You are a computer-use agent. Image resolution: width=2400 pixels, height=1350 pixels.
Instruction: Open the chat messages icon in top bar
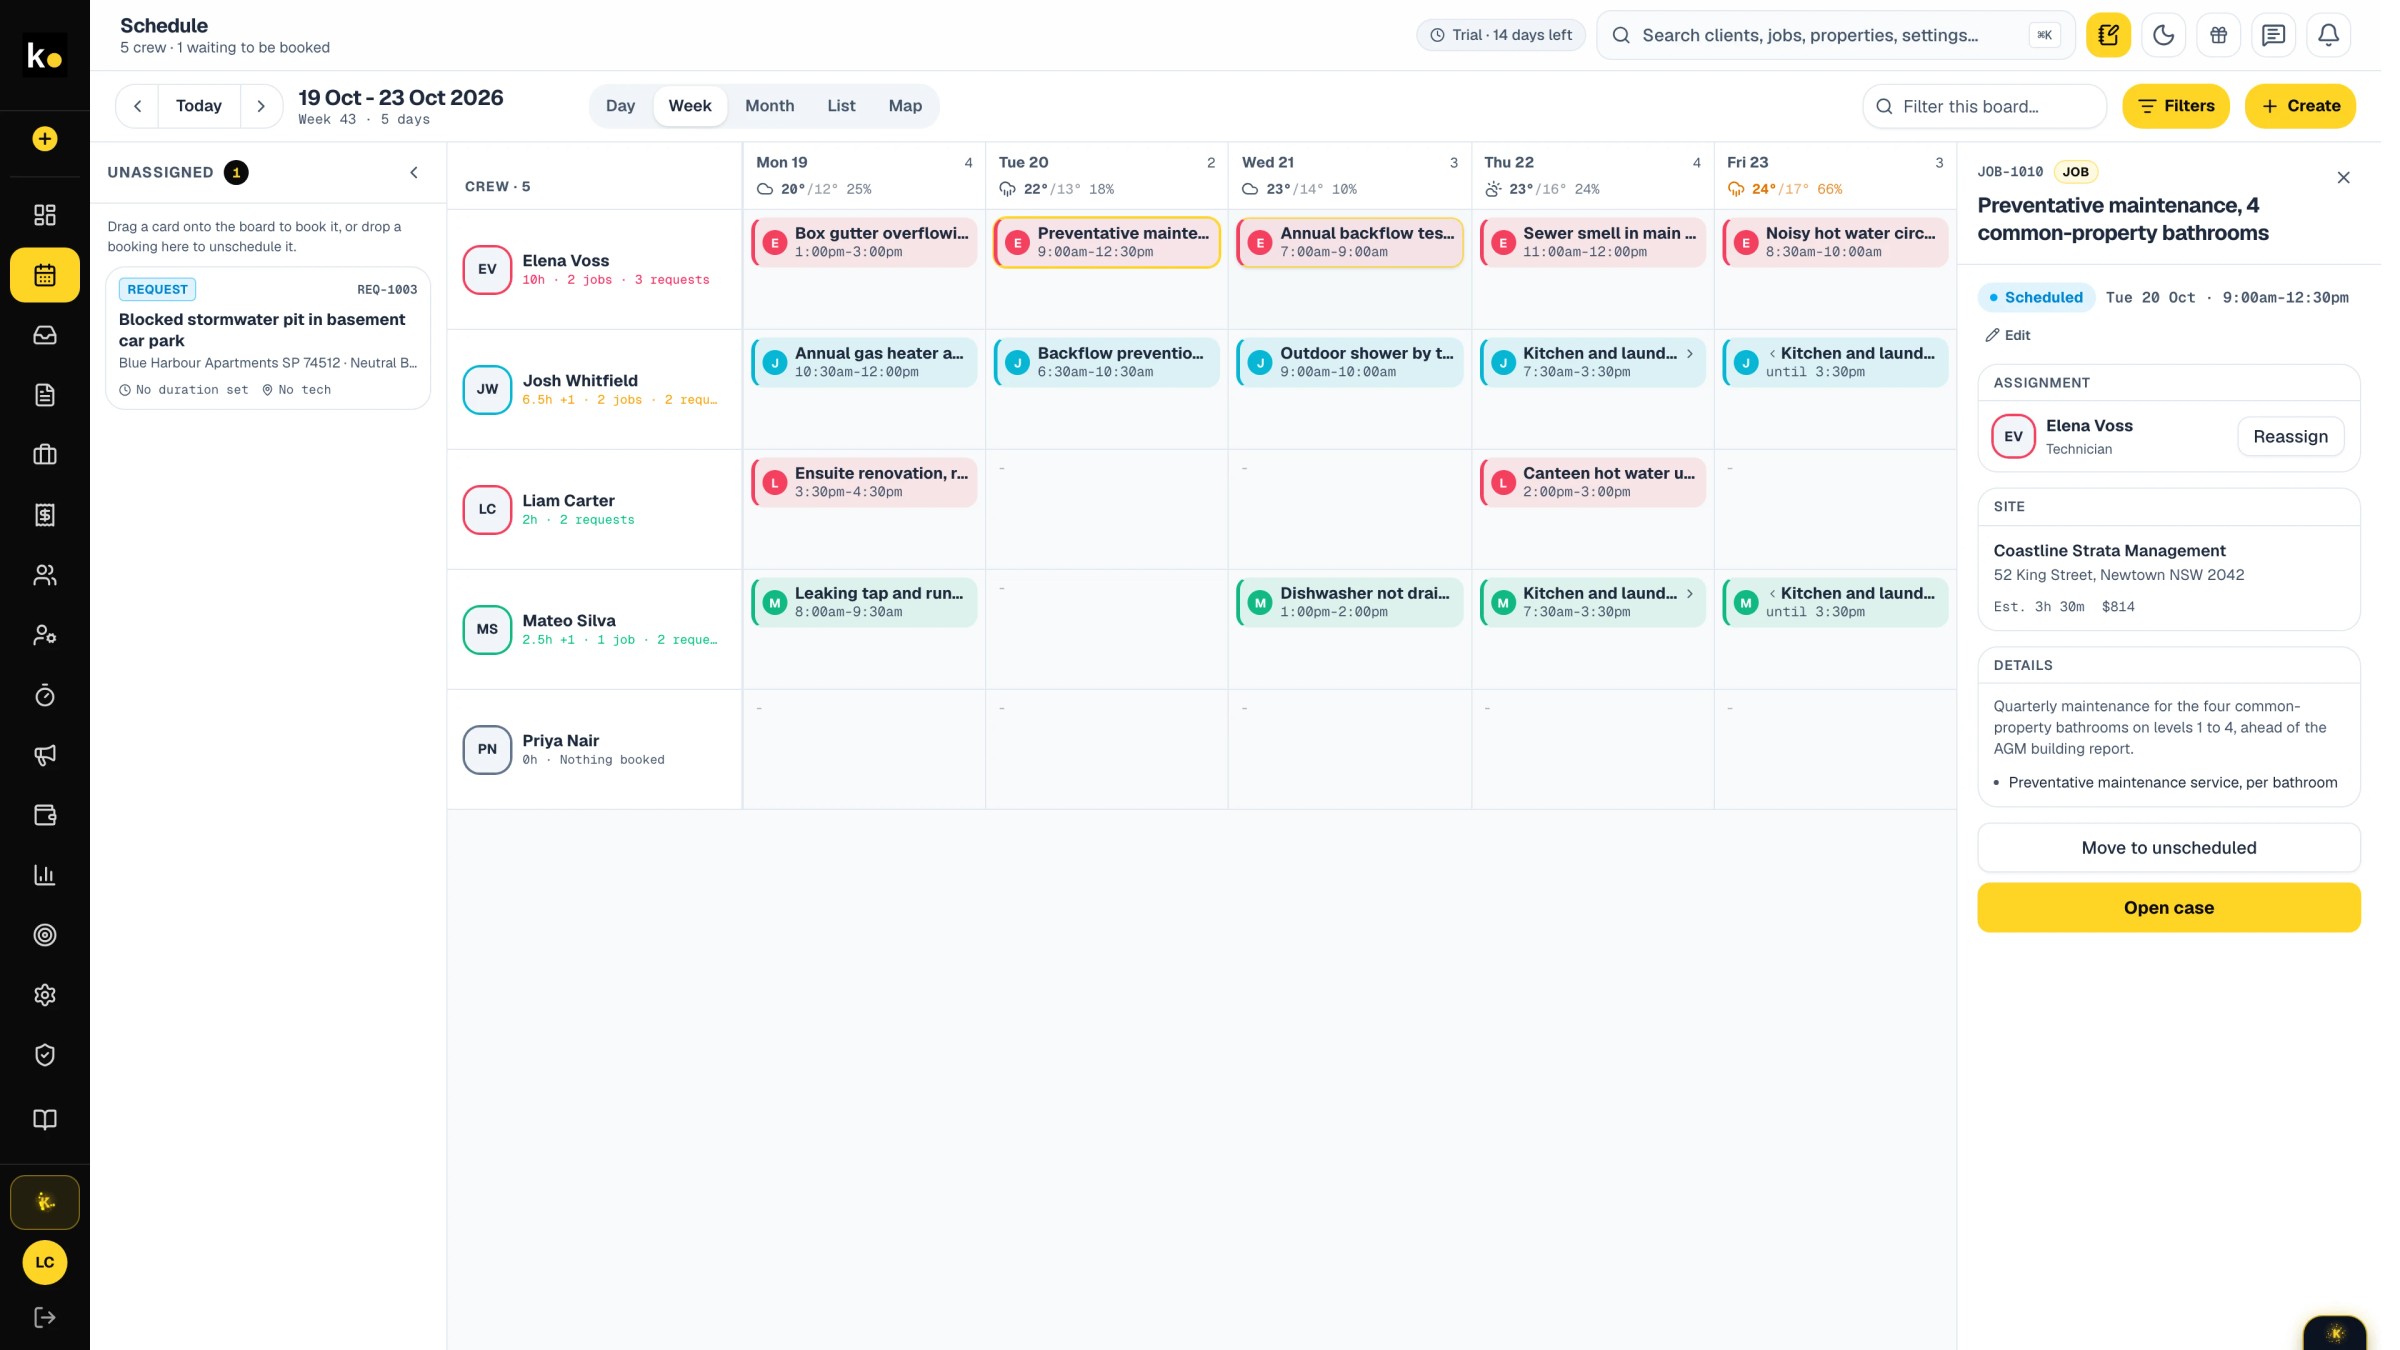(x=2273, y=35)
